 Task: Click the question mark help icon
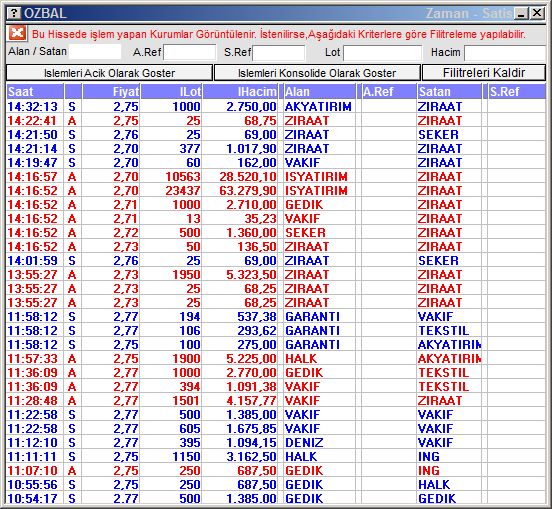(14, 13)
